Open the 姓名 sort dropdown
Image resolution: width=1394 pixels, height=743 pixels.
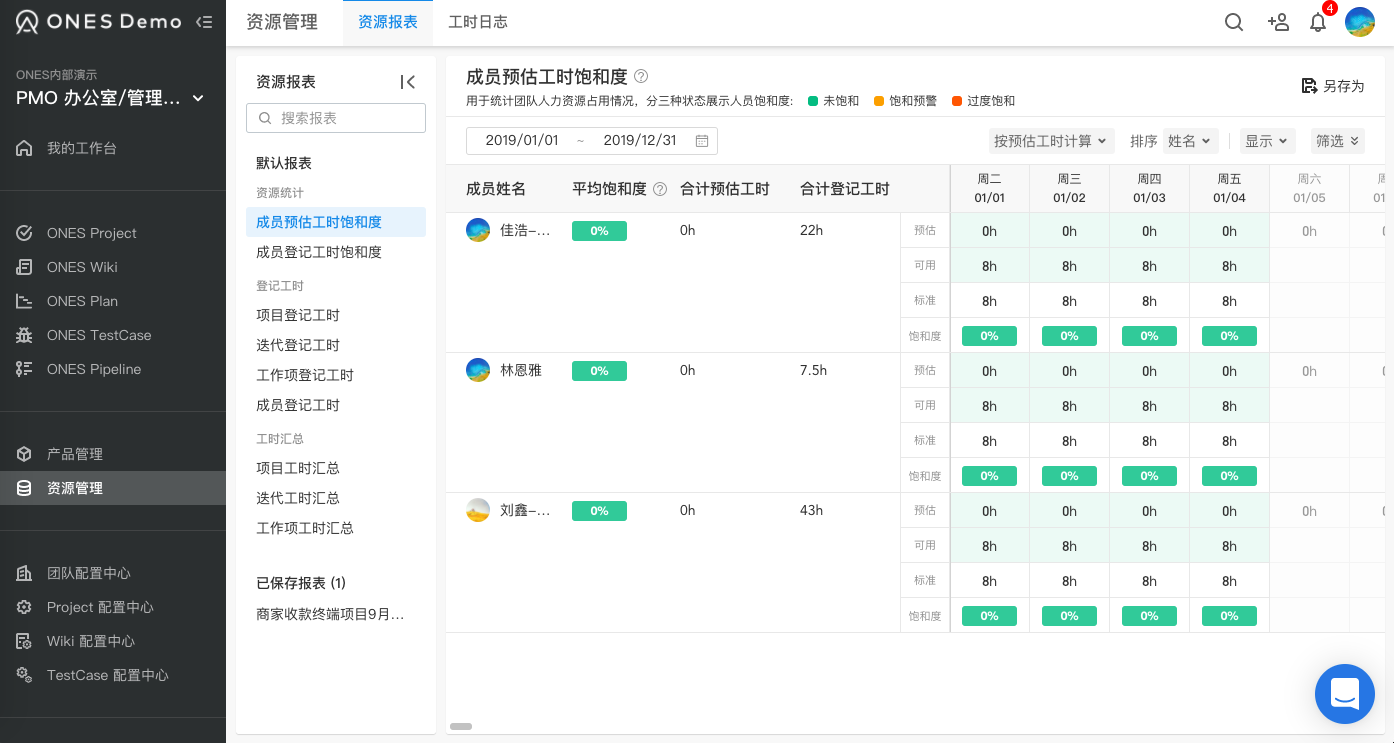pos(1190,141)
